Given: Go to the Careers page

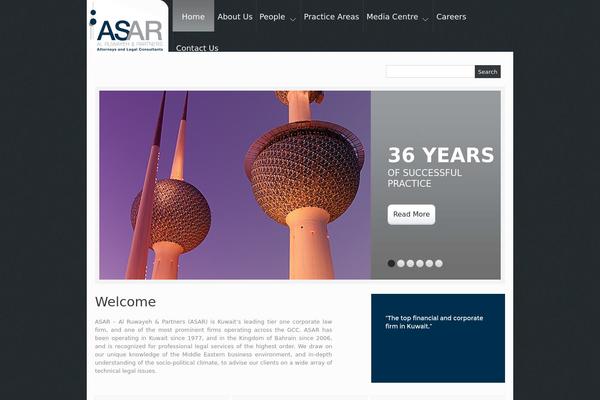Looking at the screenshot, I should 451,17.
